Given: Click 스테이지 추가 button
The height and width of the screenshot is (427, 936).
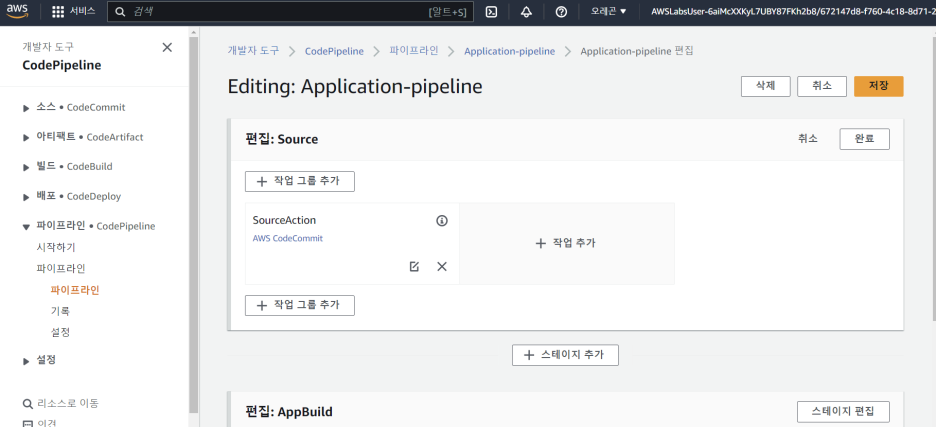Looking at the screenshot, I should coord(565,355).
